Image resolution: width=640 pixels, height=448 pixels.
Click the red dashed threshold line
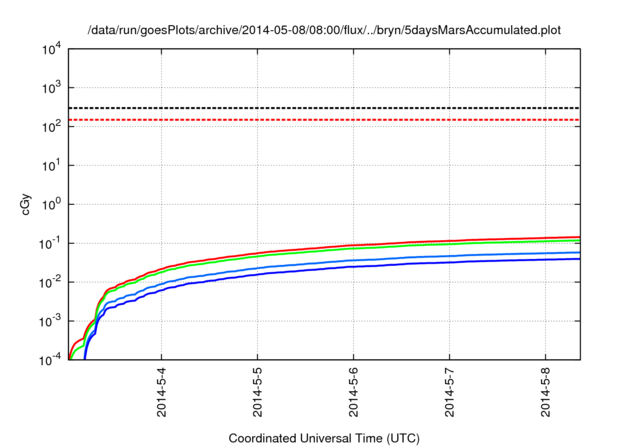pos(324,120)
